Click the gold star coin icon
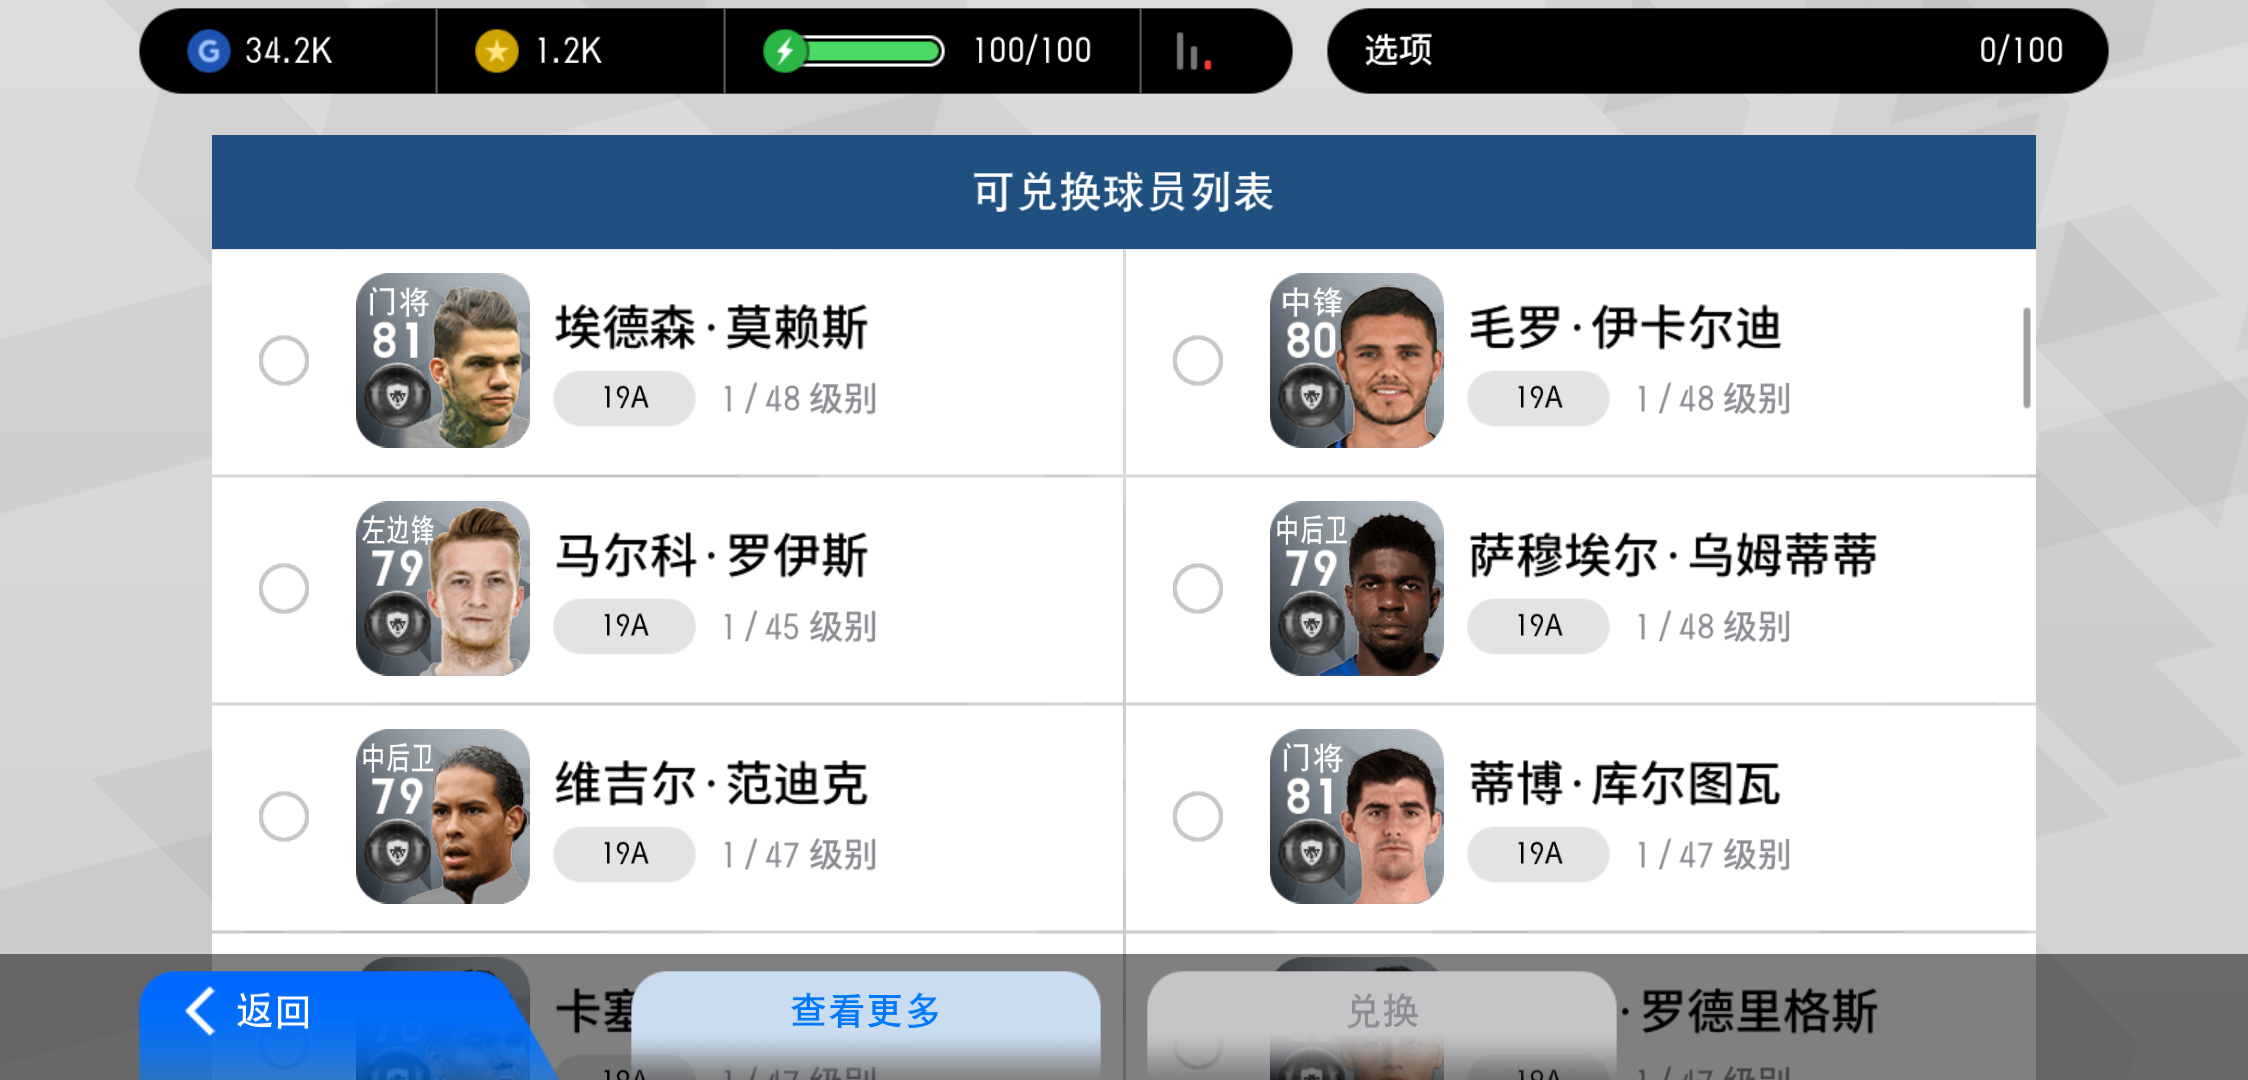 pos(496,50)
